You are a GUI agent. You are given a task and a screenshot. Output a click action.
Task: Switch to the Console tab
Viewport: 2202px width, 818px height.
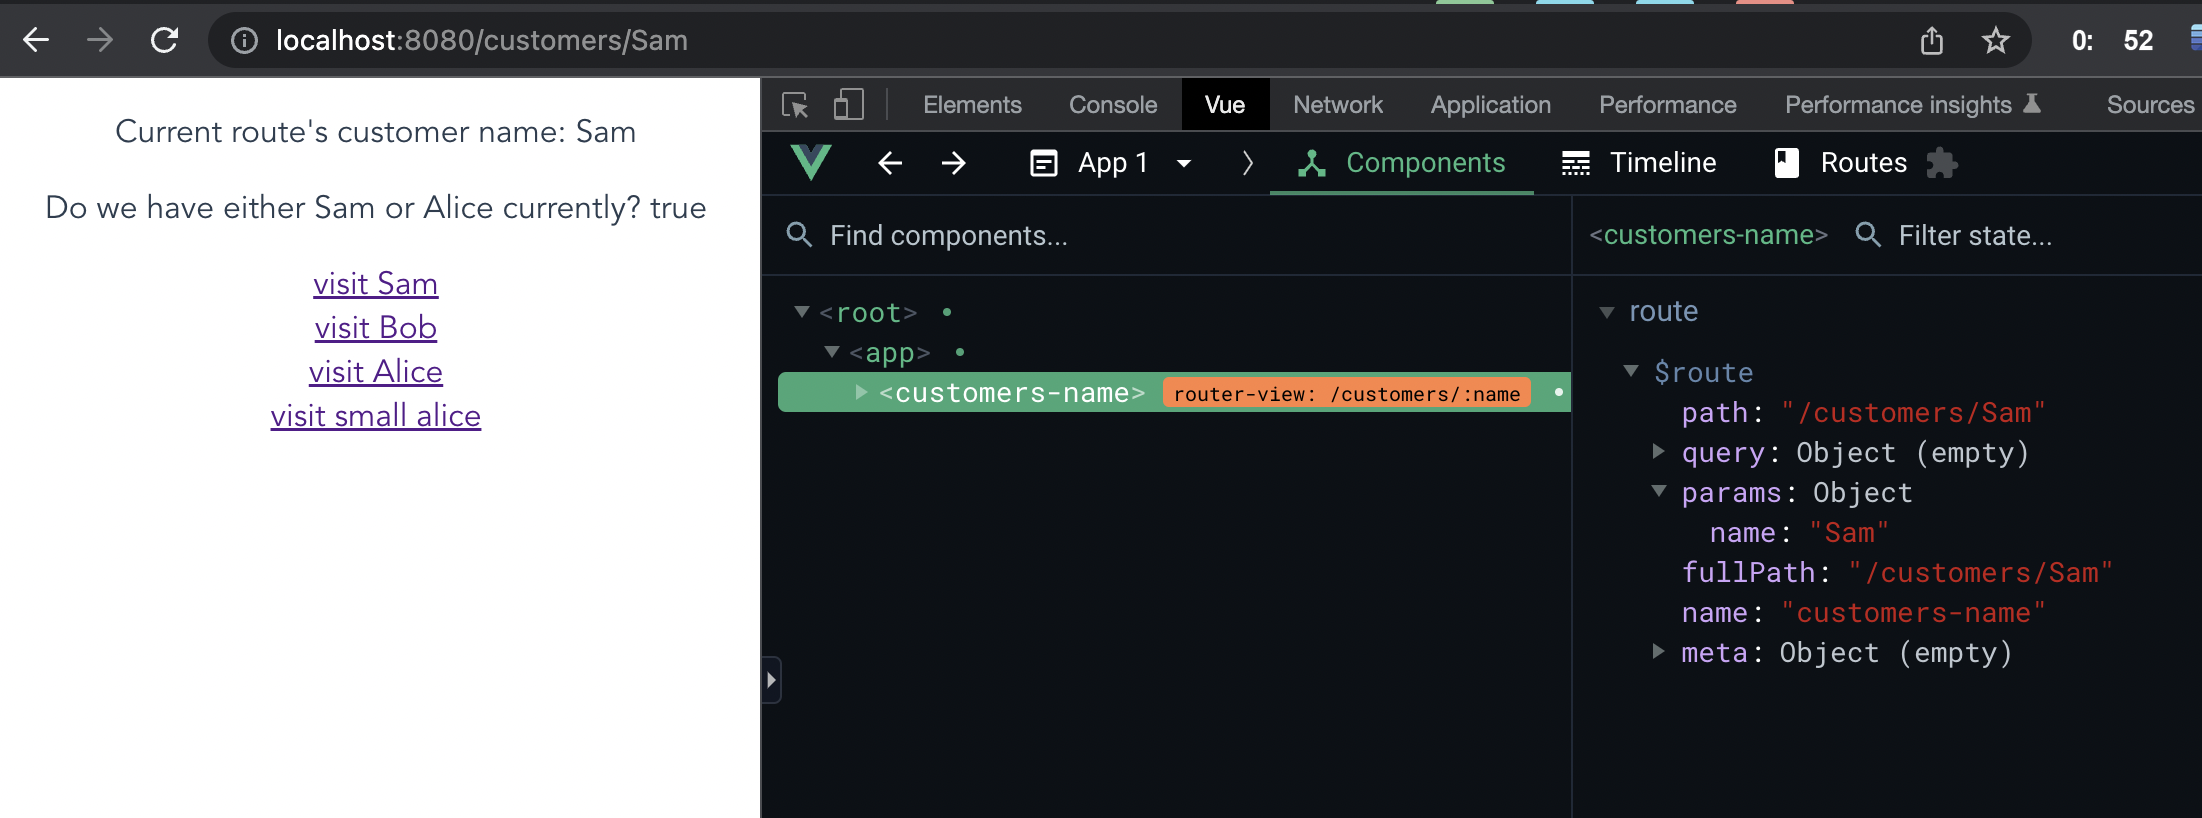1113,105
